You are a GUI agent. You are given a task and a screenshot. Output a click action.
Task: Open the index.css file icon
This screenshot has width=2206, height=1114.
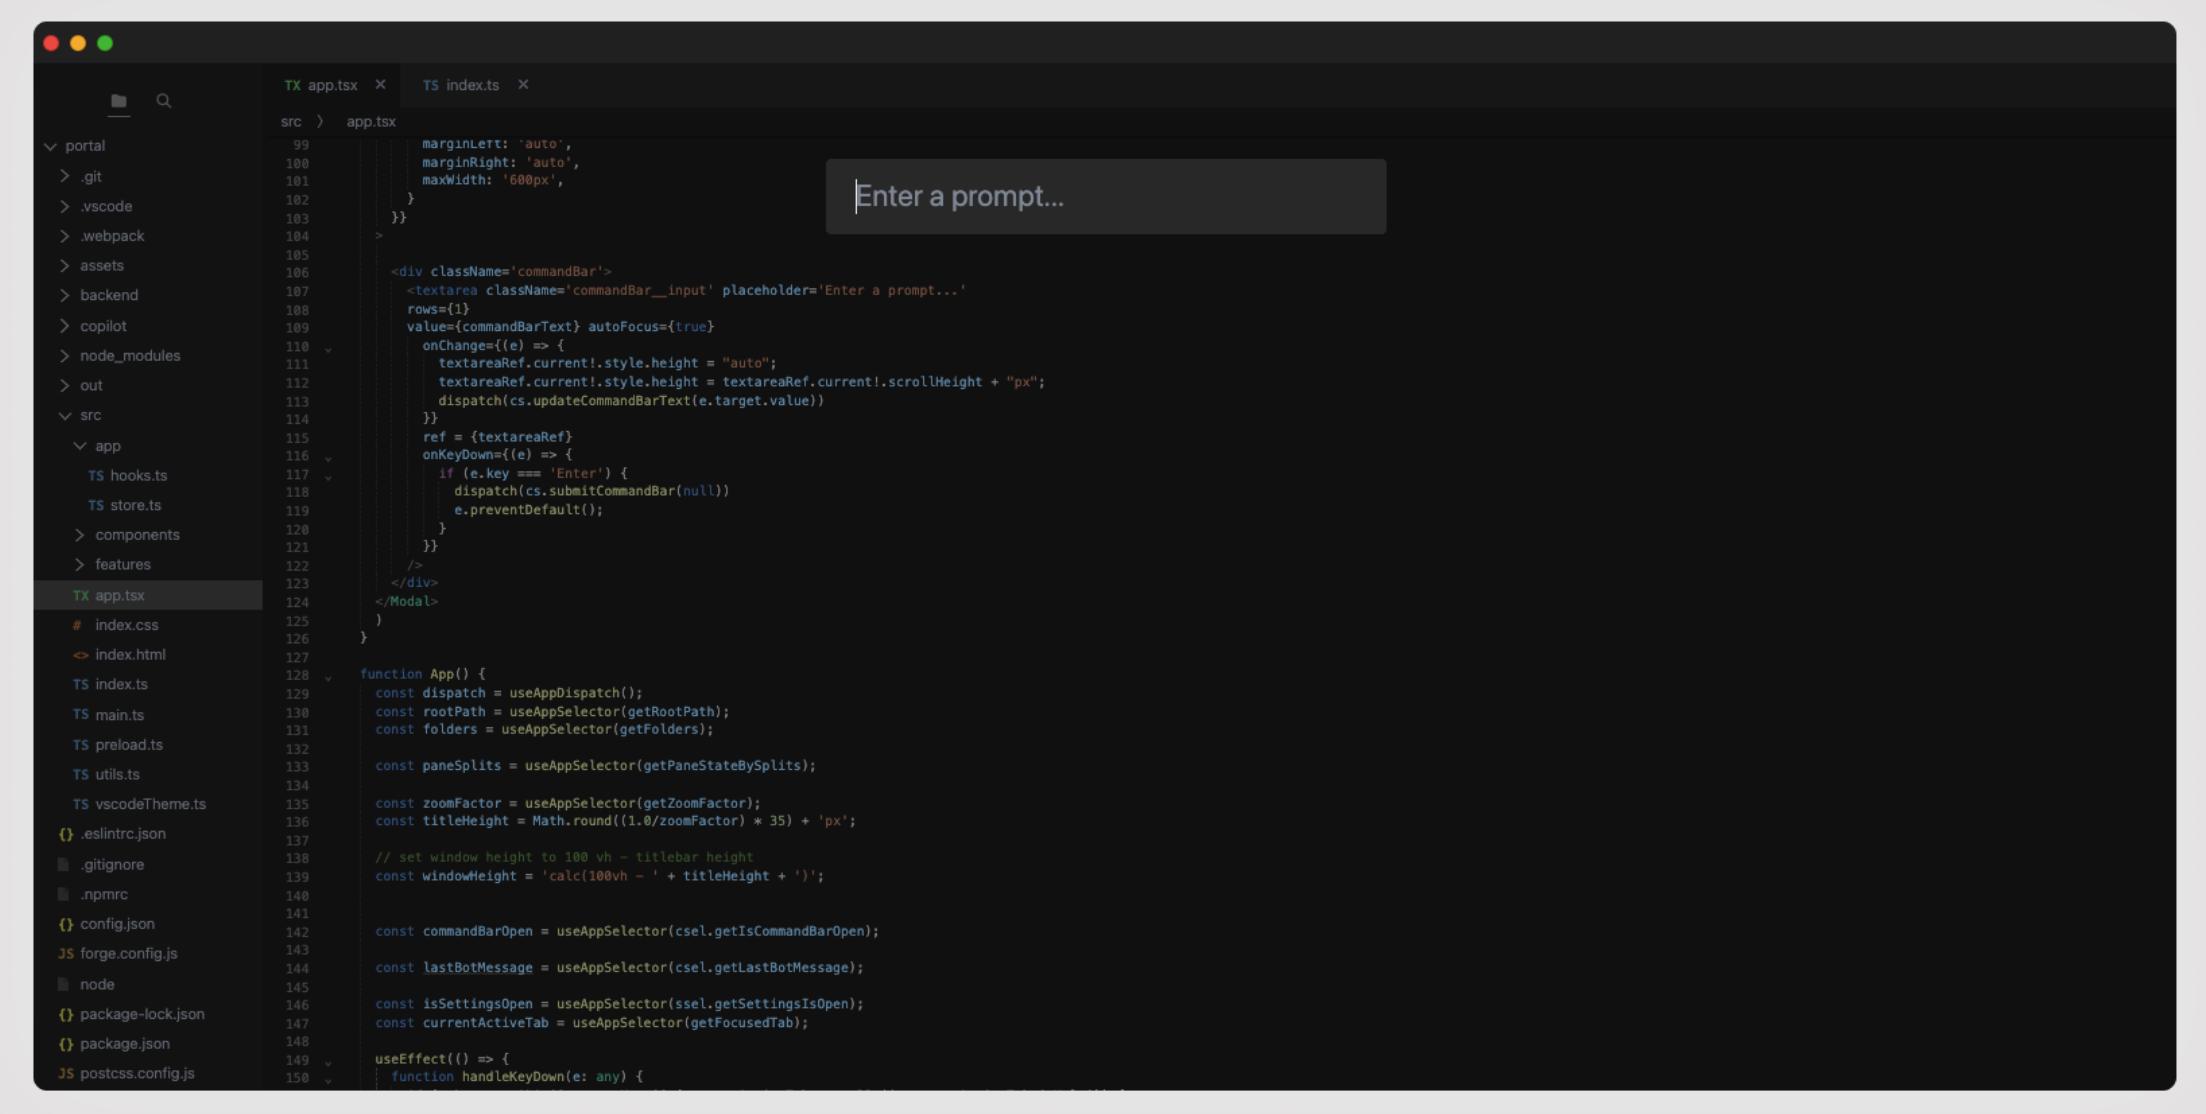point(78,625)
